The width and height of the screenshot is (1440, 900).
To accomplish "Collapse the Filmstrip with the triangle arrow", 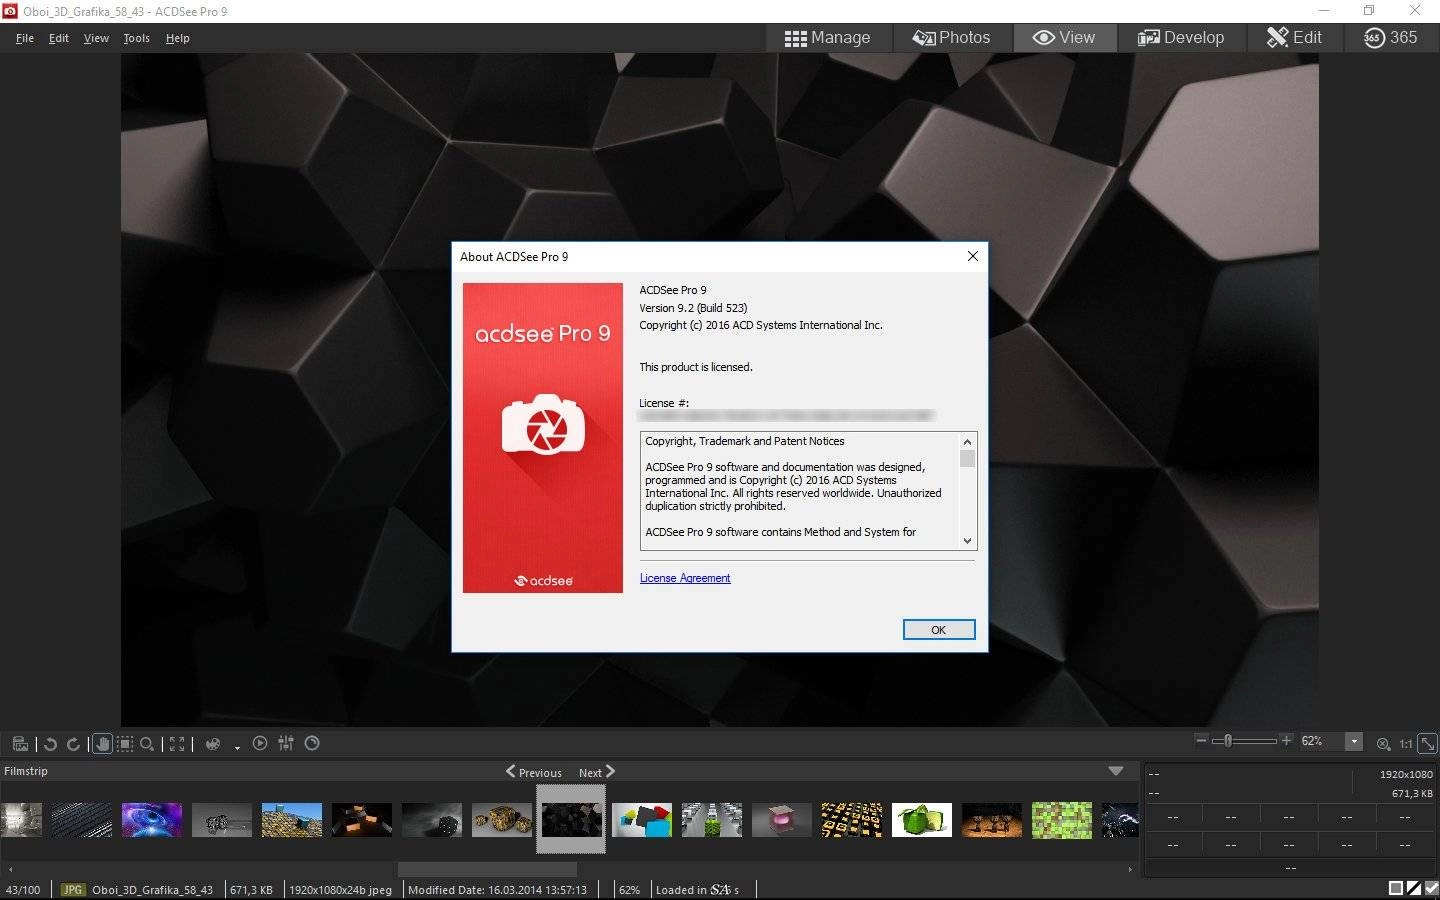I will click(1116, 771).
